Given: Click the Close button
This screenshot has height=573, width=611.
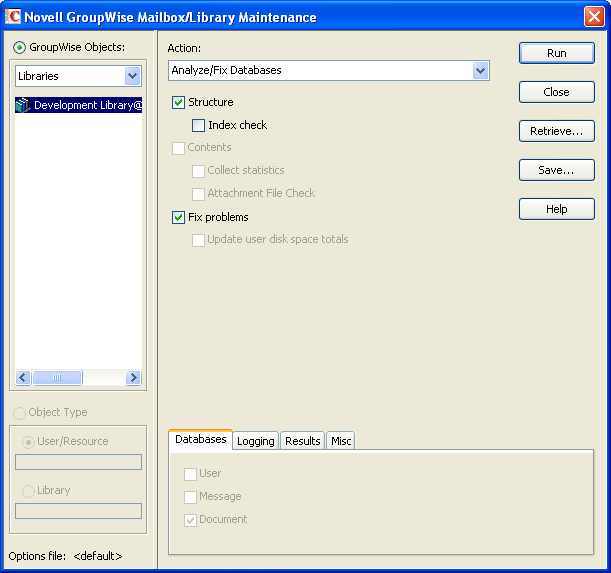Looking at the screenshot, I should coord(556,92).
